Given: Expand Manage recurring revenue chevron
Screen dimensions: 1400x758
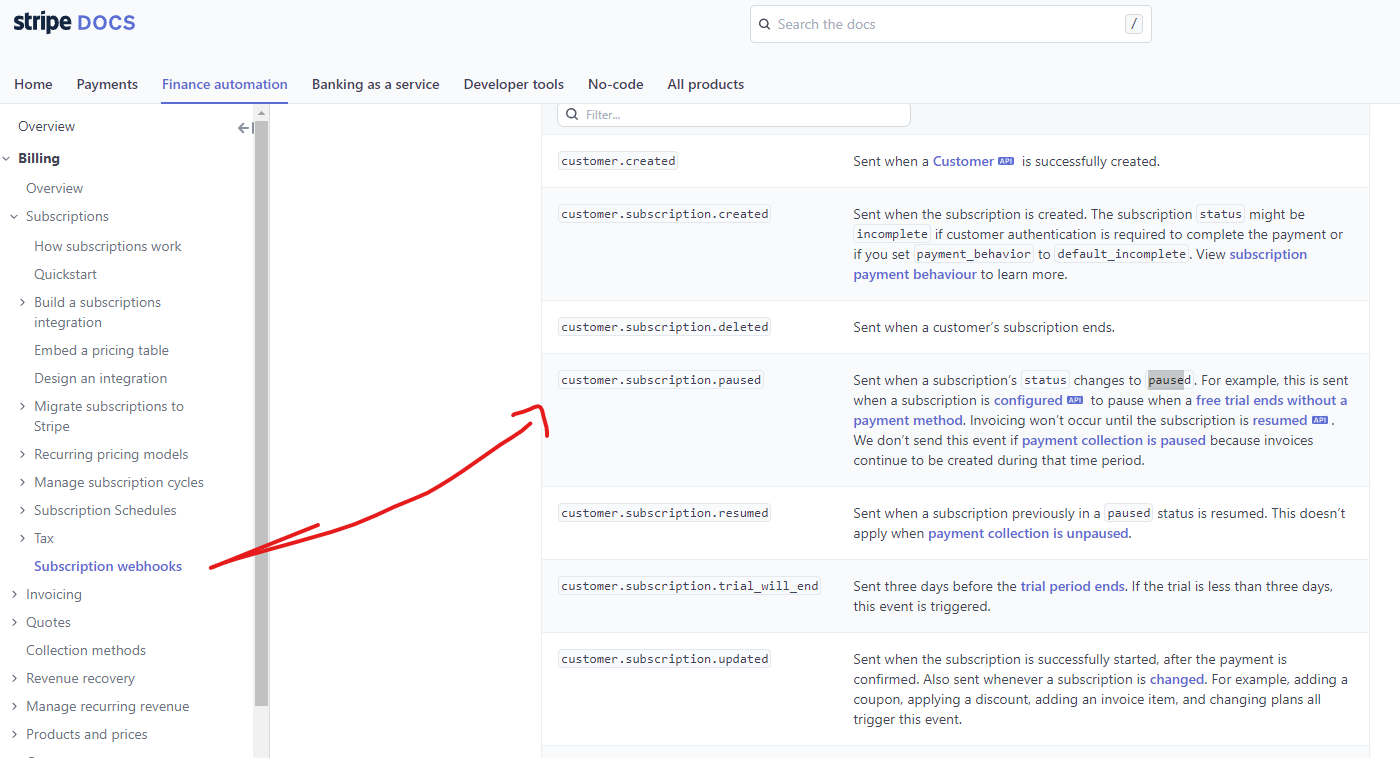Looking at the screenshot, I should pos(14,706).
